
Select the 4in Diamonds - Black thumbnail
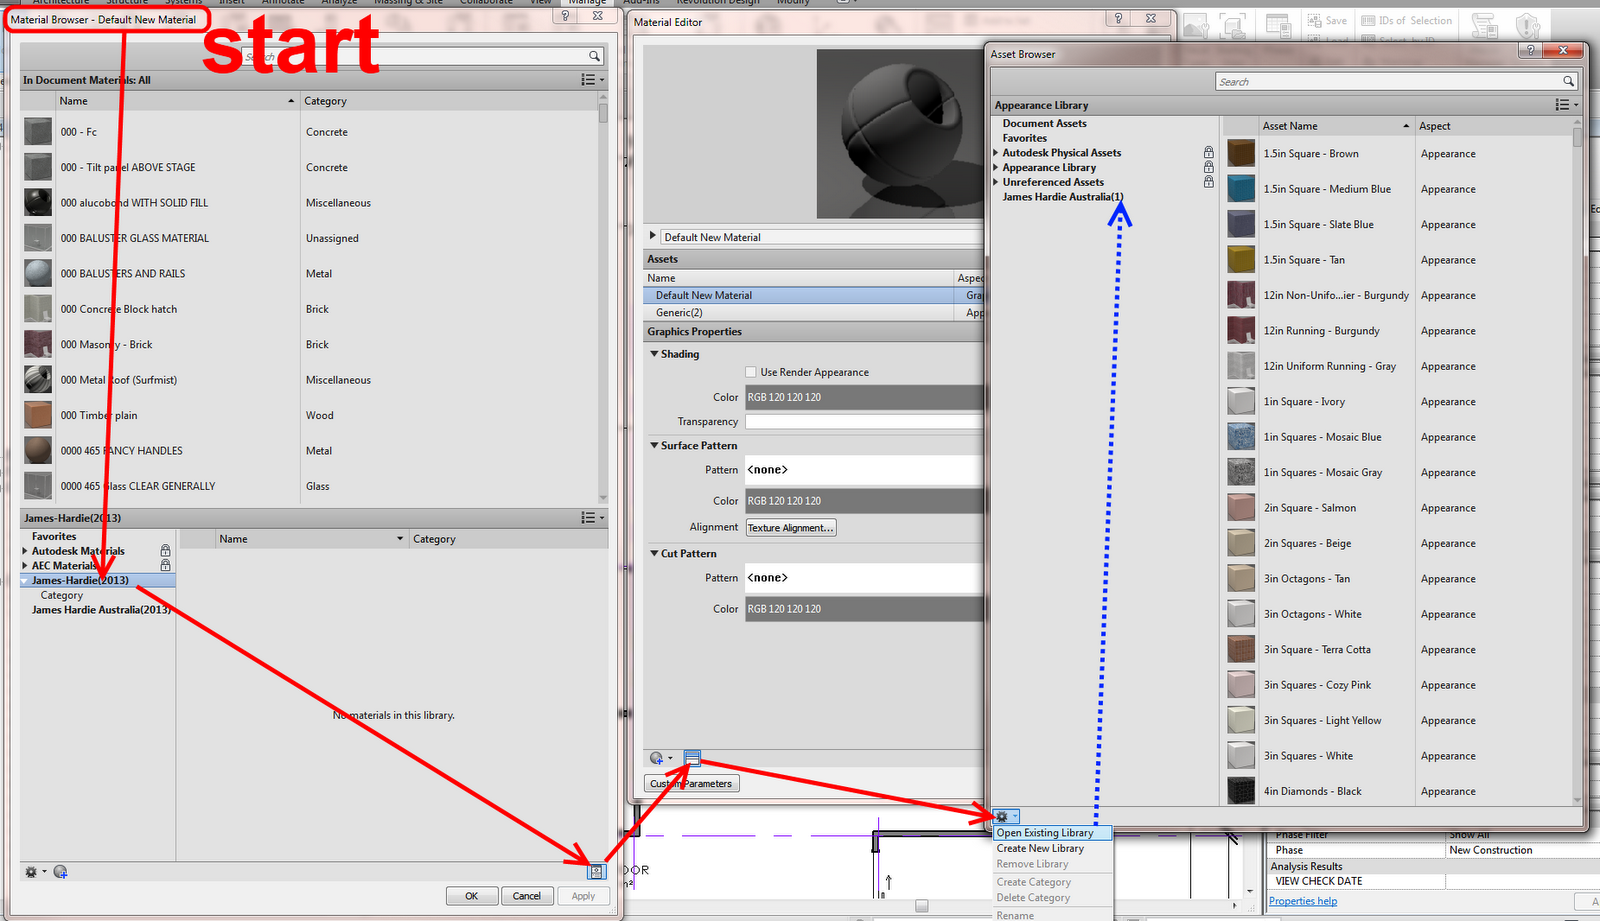point(1241,791)
